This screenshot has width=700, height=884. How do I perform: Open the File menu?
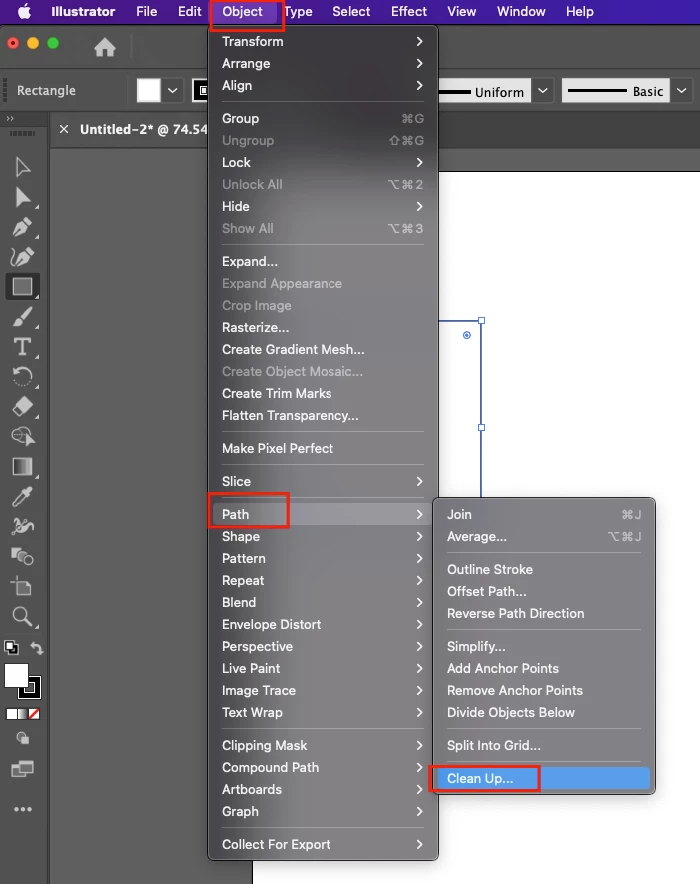pyautogui.click(x=147, y=11)
